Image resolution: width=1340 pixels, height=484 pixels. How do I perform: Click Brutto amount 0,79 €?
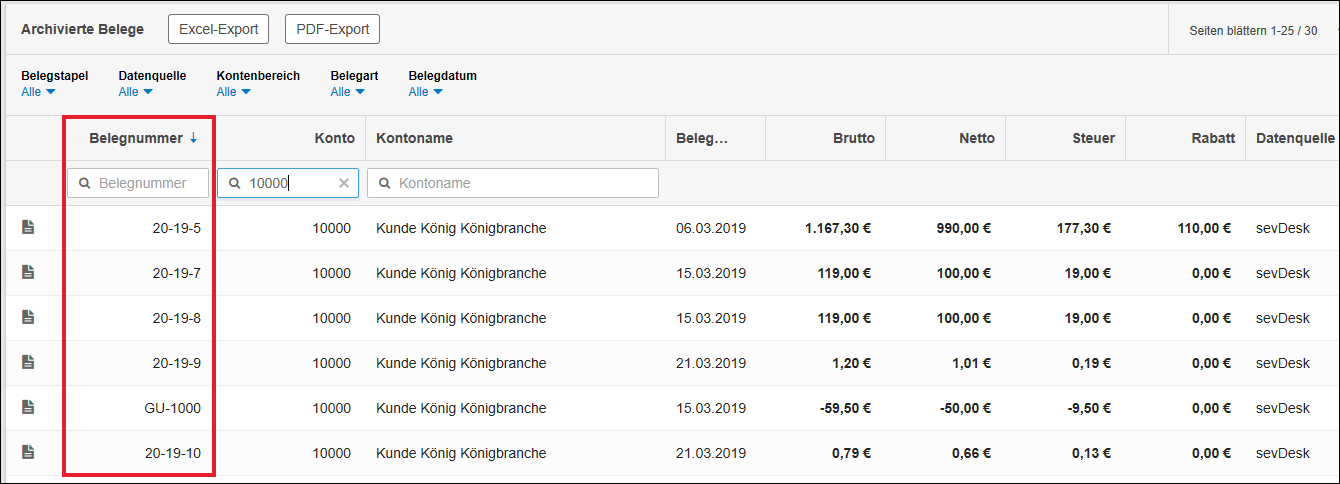[x=851, y=453]
